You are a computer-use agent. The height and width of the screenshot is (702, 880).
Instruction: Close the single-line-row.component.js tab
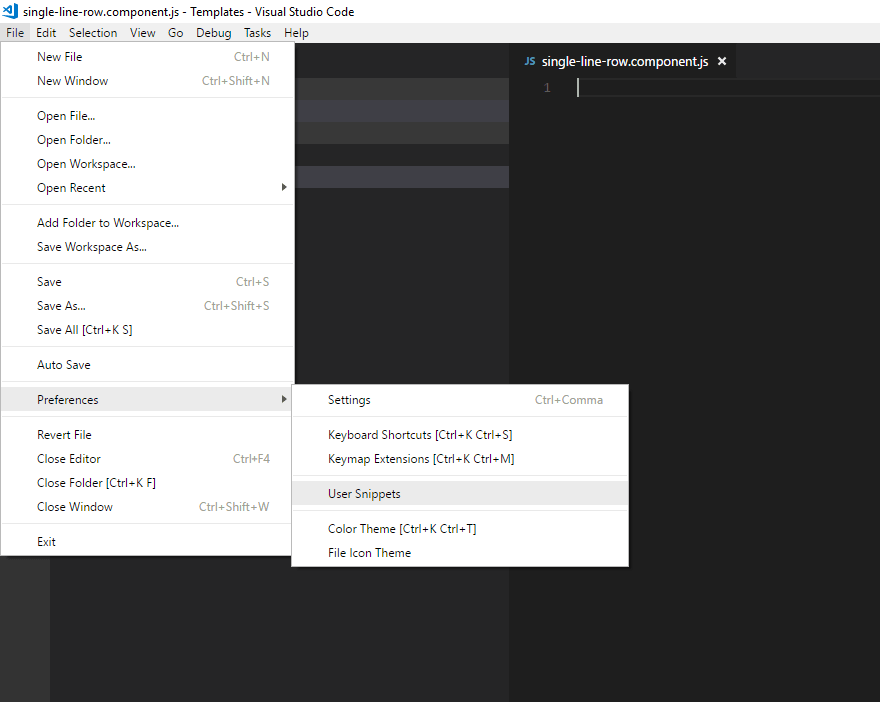point(722,62)
